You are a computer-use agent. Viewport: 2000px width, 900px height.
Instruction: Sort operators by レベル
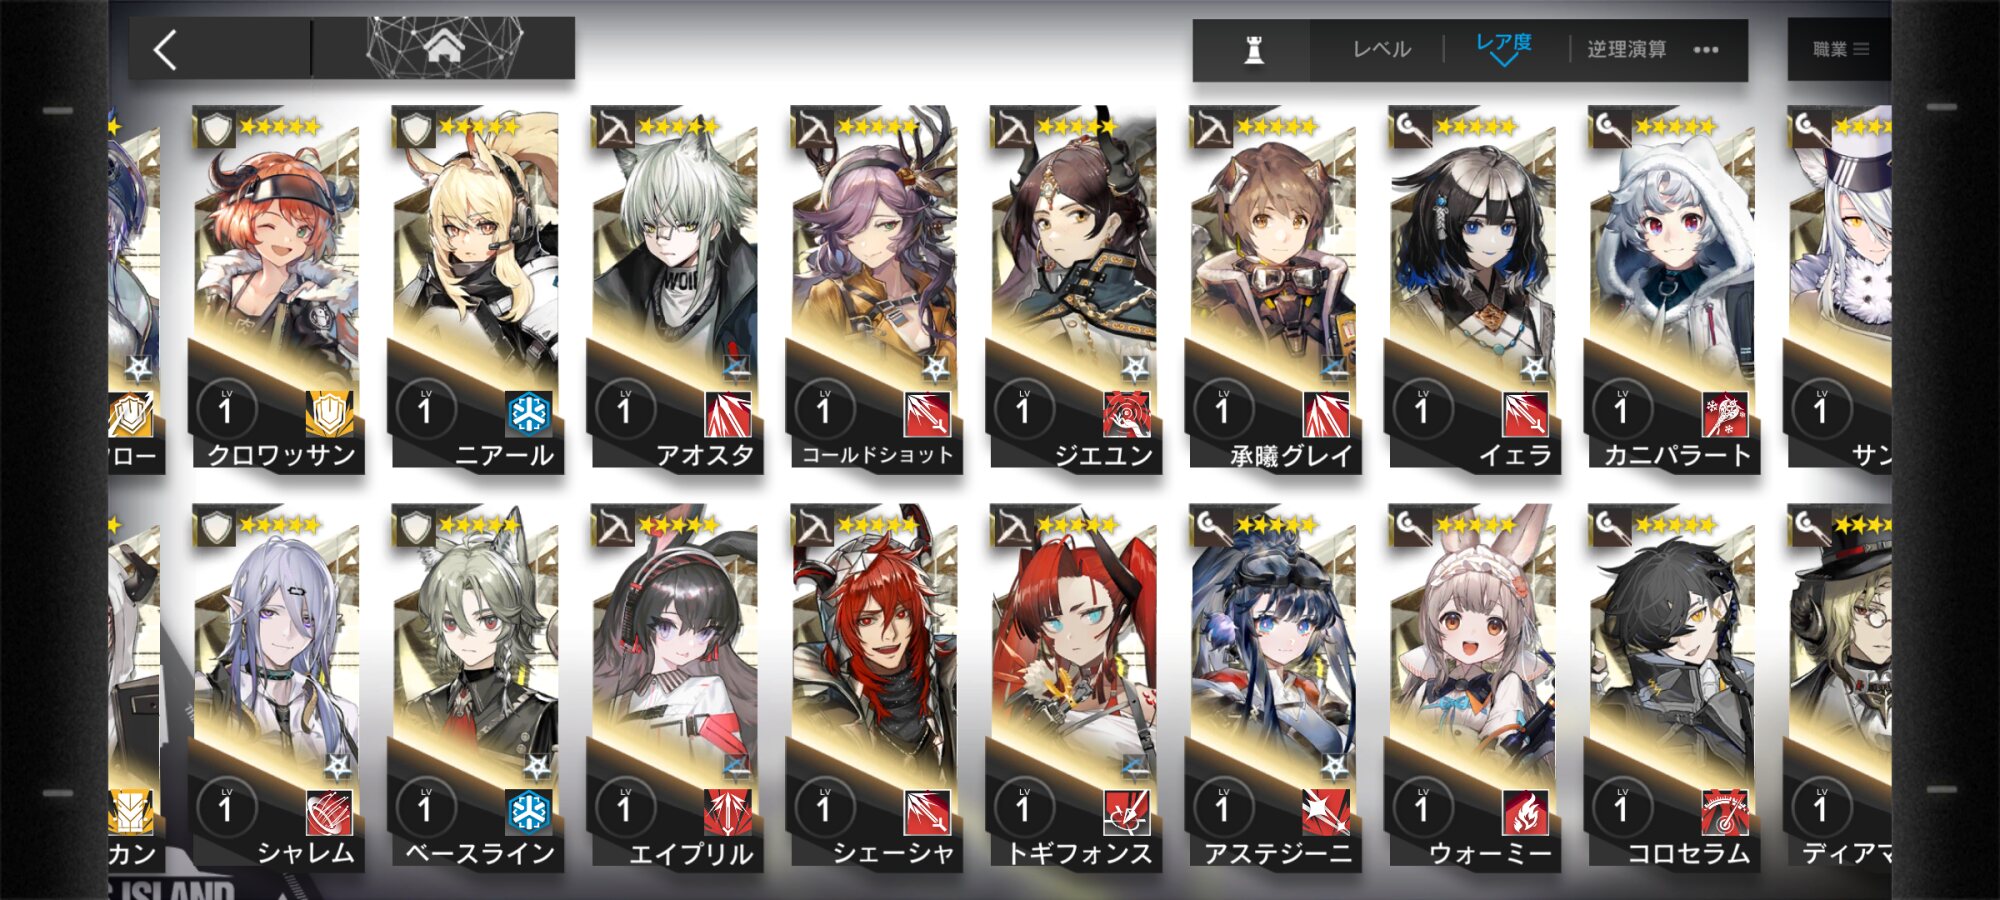tap(1382, 50)
